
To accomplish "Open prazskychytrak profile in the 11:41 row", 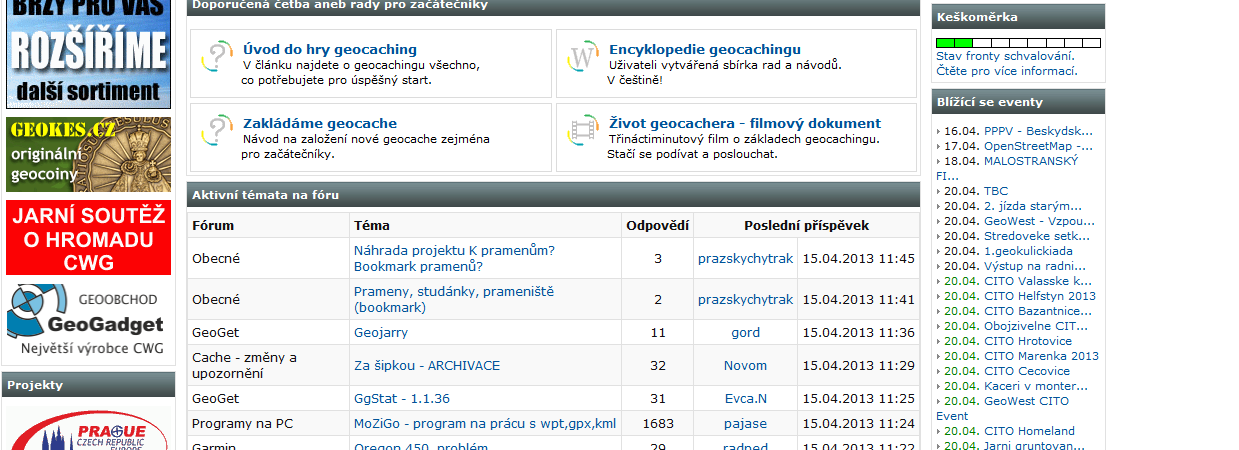I will coord(745,299).
